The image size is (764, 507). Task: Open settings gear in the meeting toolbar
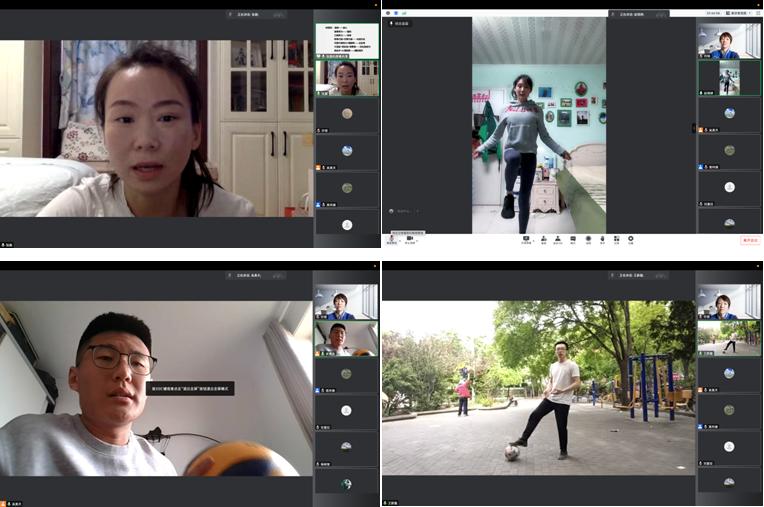[631, 240]
